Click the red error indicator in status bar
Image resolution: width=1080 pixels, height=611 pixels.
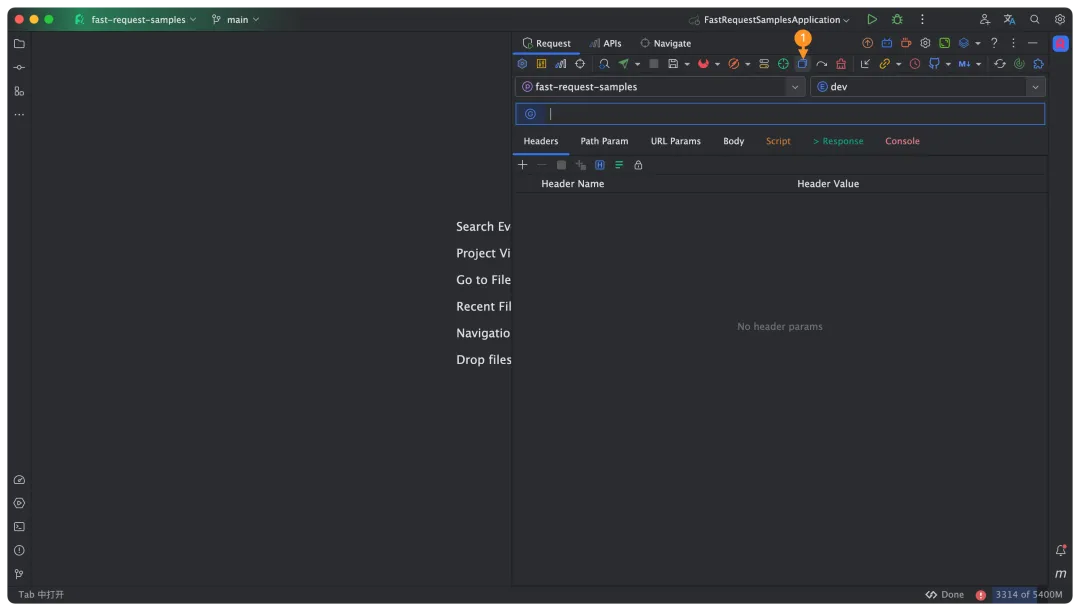[x=981, y=595]
